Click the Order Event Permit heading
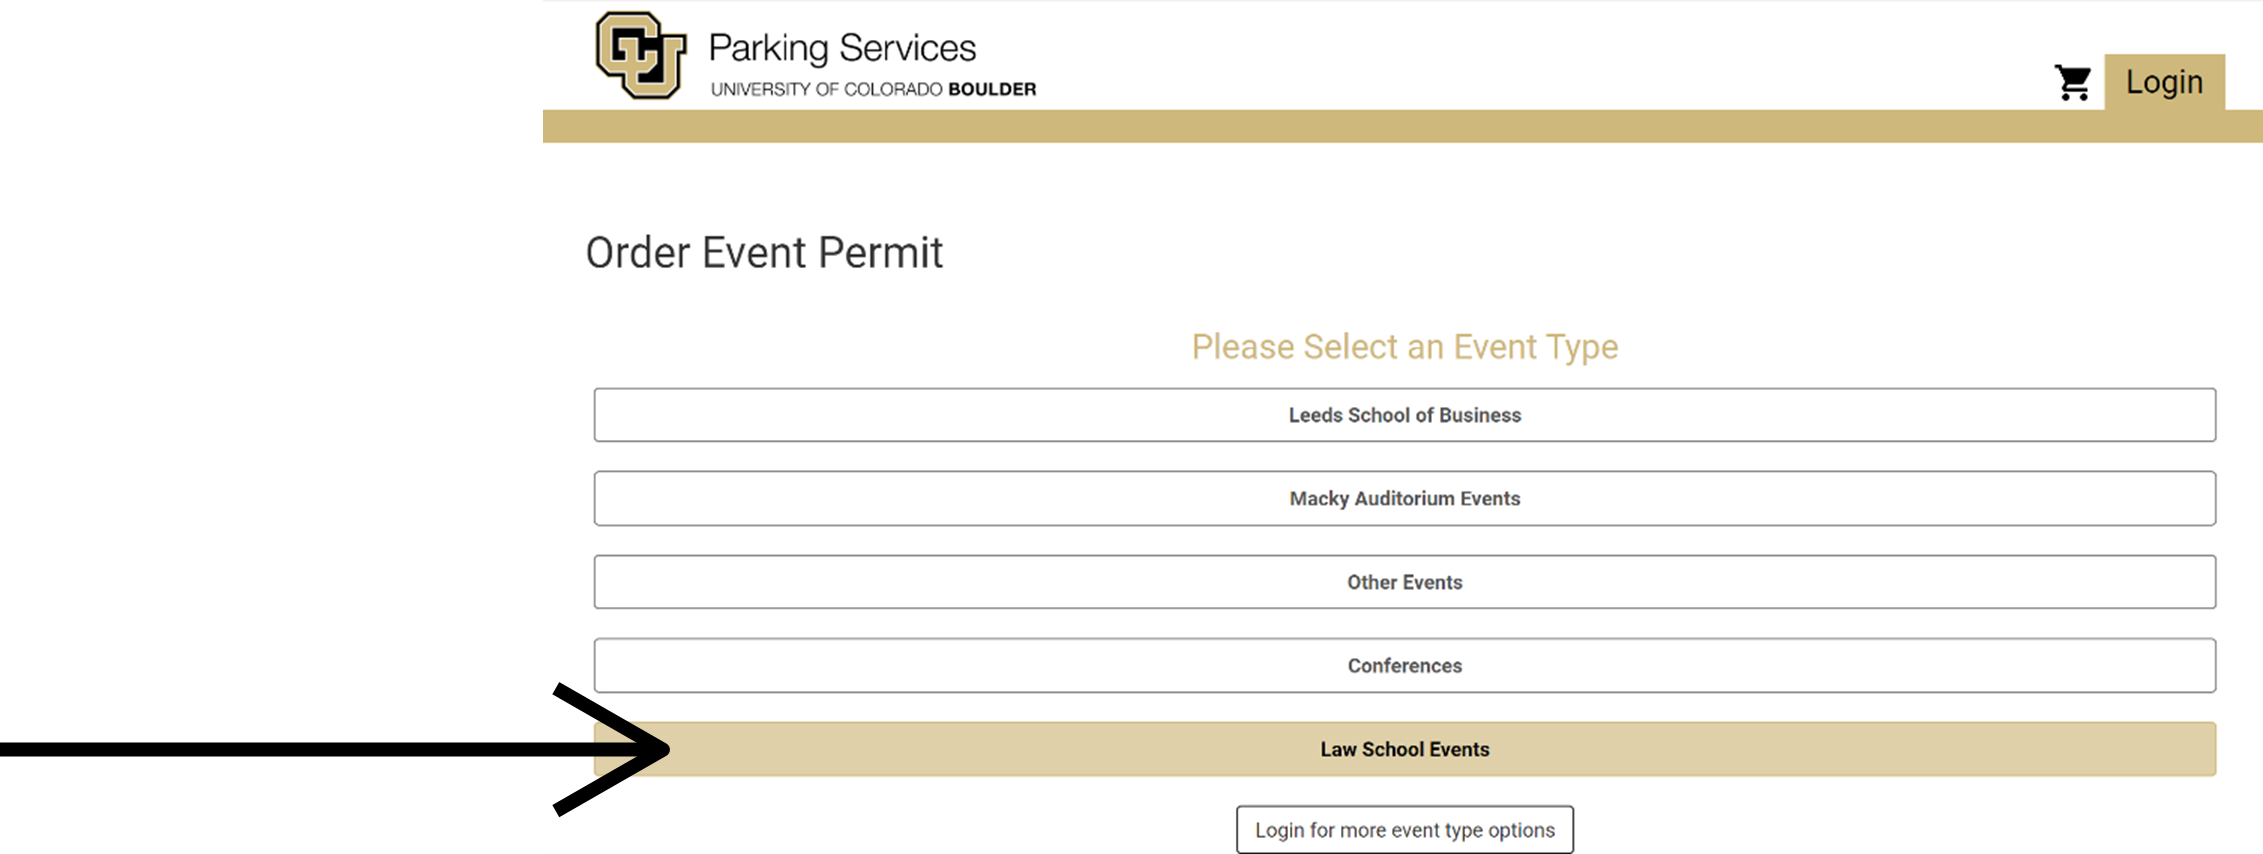 tap(764, 253)
